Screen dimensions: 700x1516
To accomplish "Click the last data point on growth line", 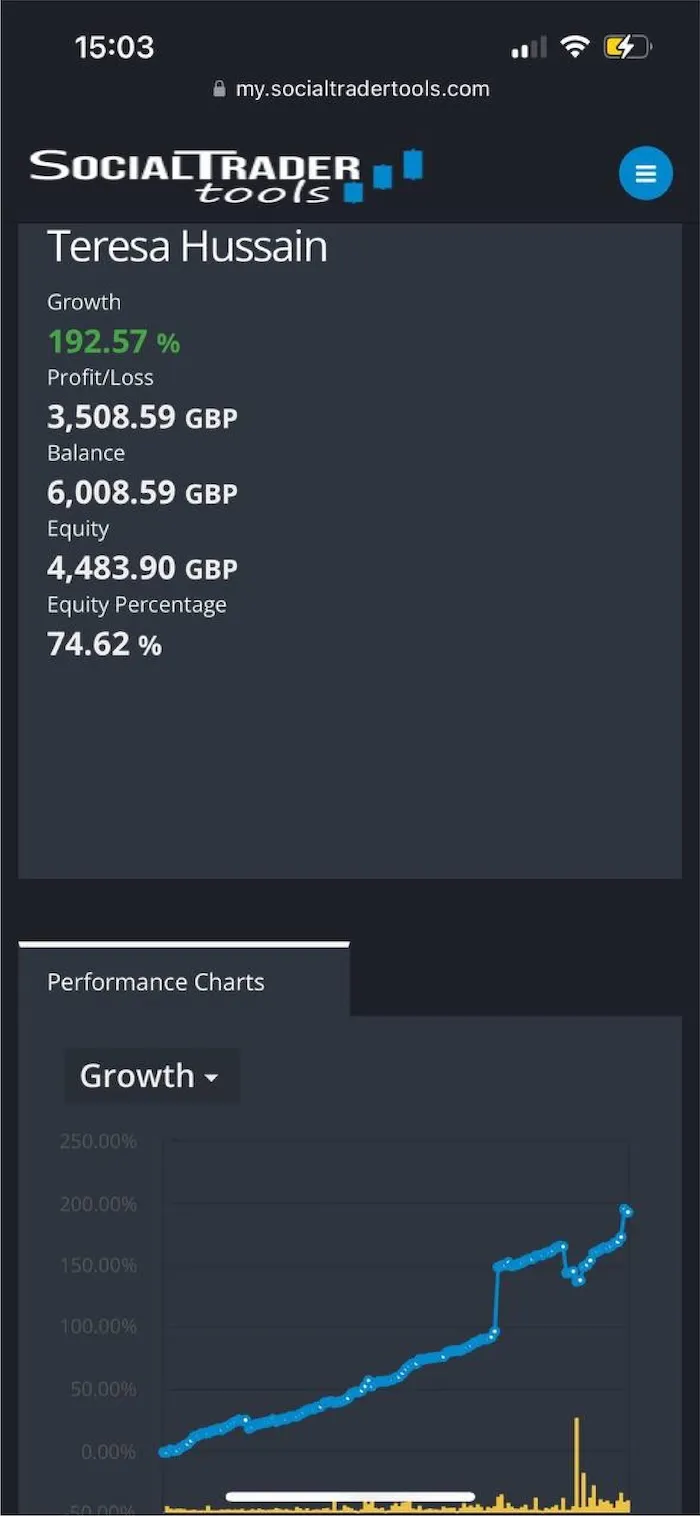I will 628,1212.
